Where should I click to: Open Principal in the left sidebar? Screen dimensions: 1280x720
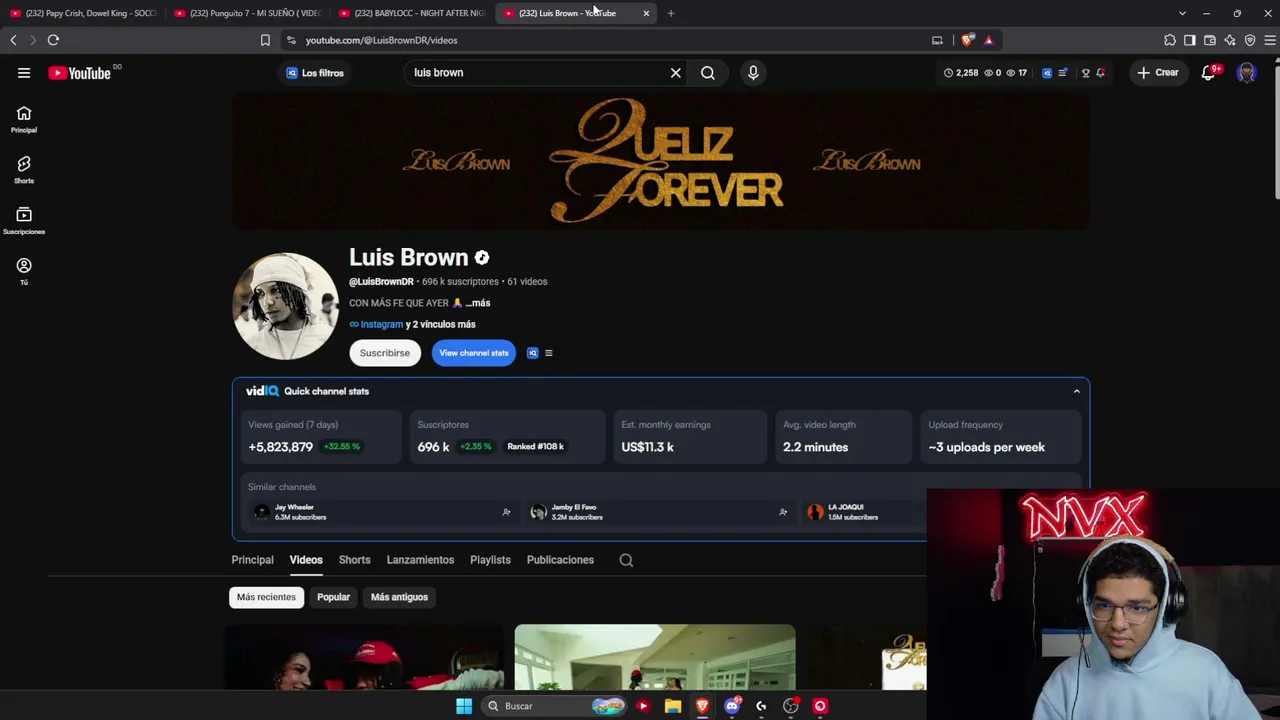coord(24,119)
